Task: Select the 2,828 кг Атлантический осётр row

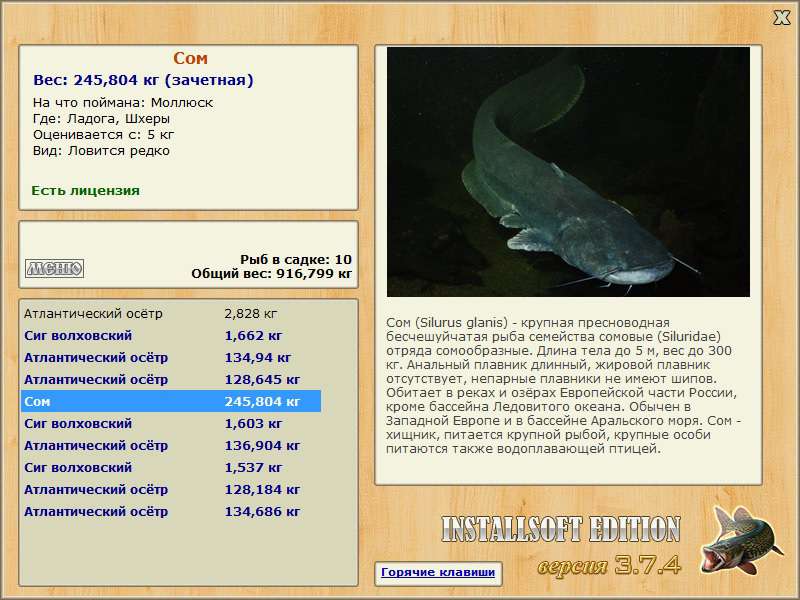Action: click(x=171, y=313)
